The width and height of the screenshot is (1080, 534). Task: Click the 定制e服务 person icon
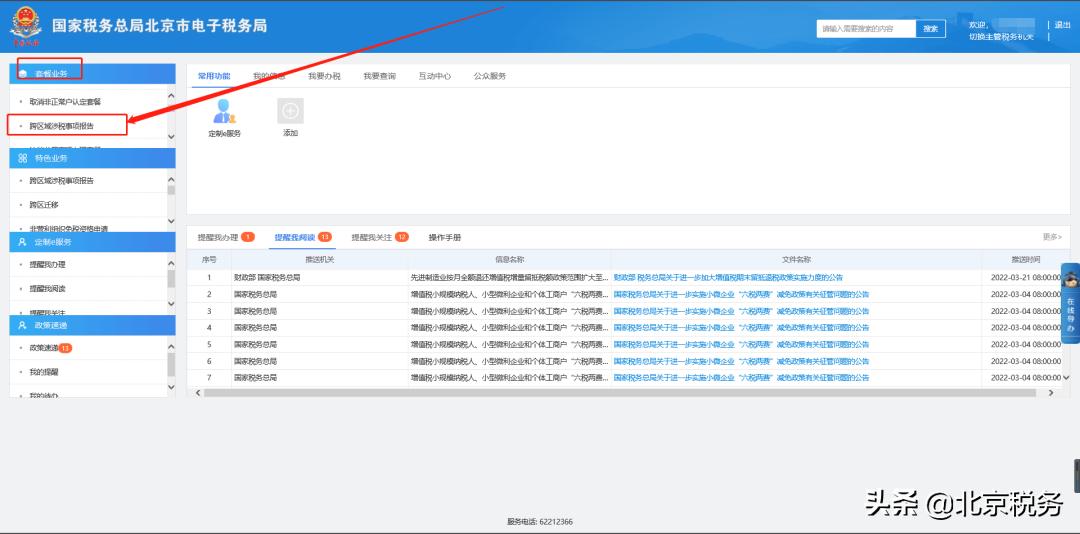224,111
